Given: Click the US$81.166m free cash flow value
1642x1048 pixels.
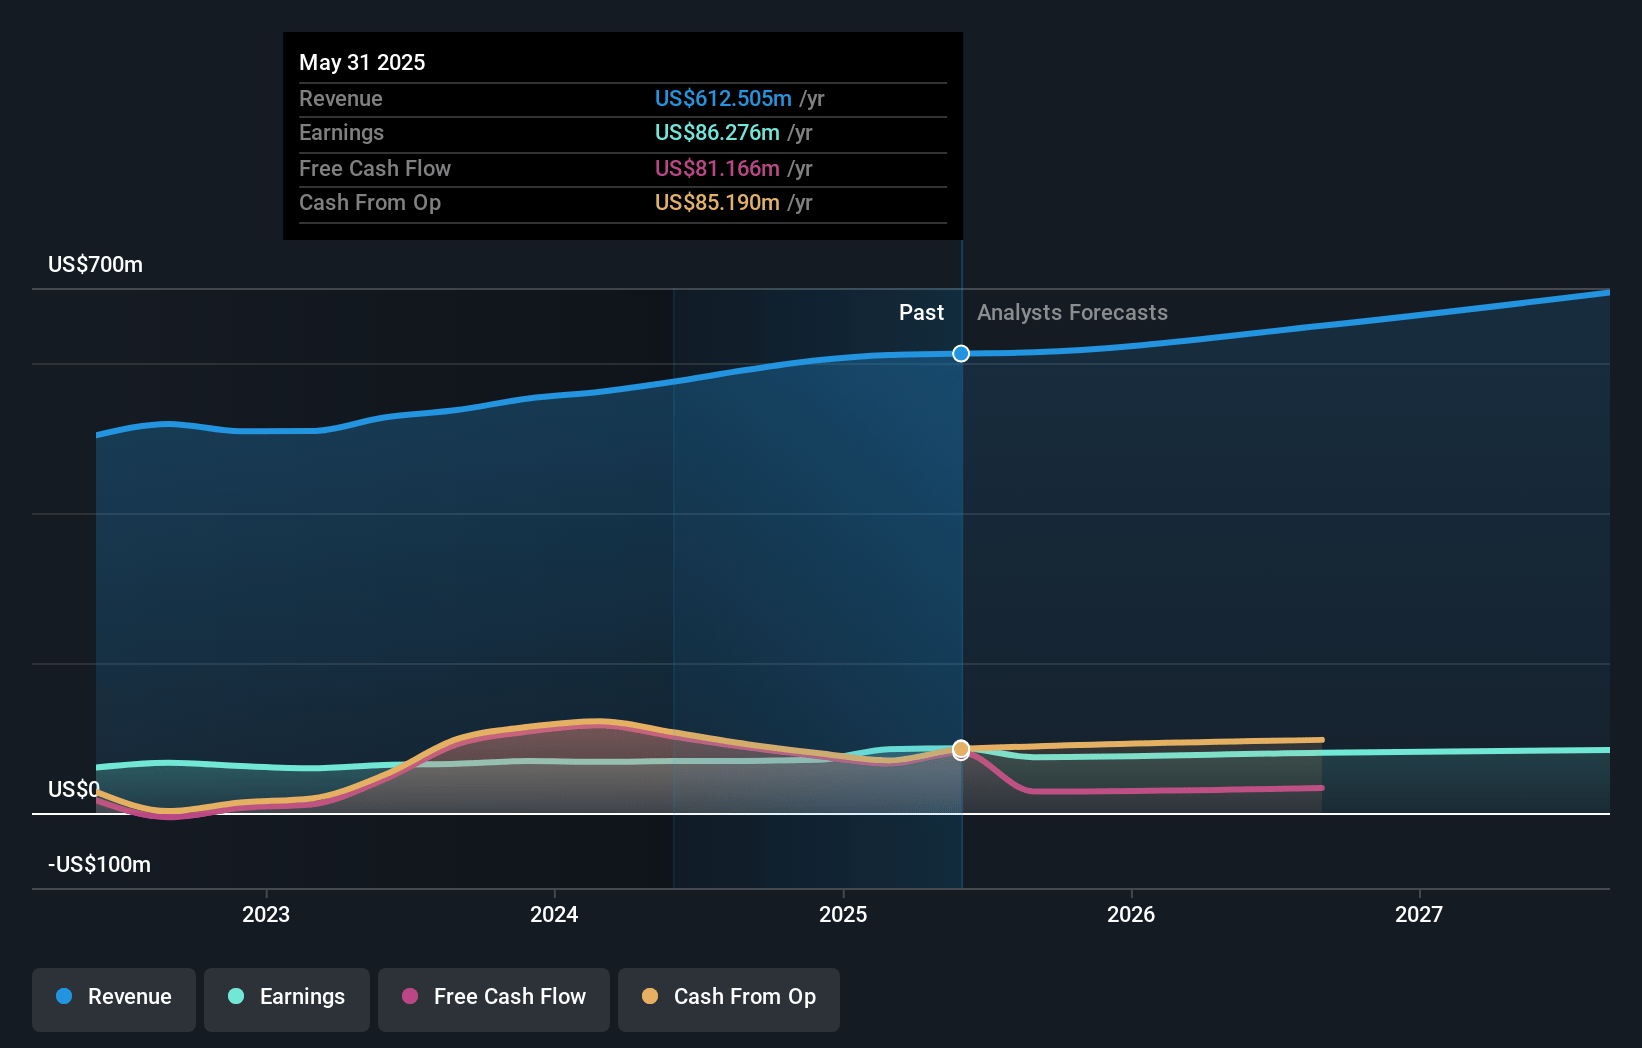Looking at the screenshot, I should point(717,169).
